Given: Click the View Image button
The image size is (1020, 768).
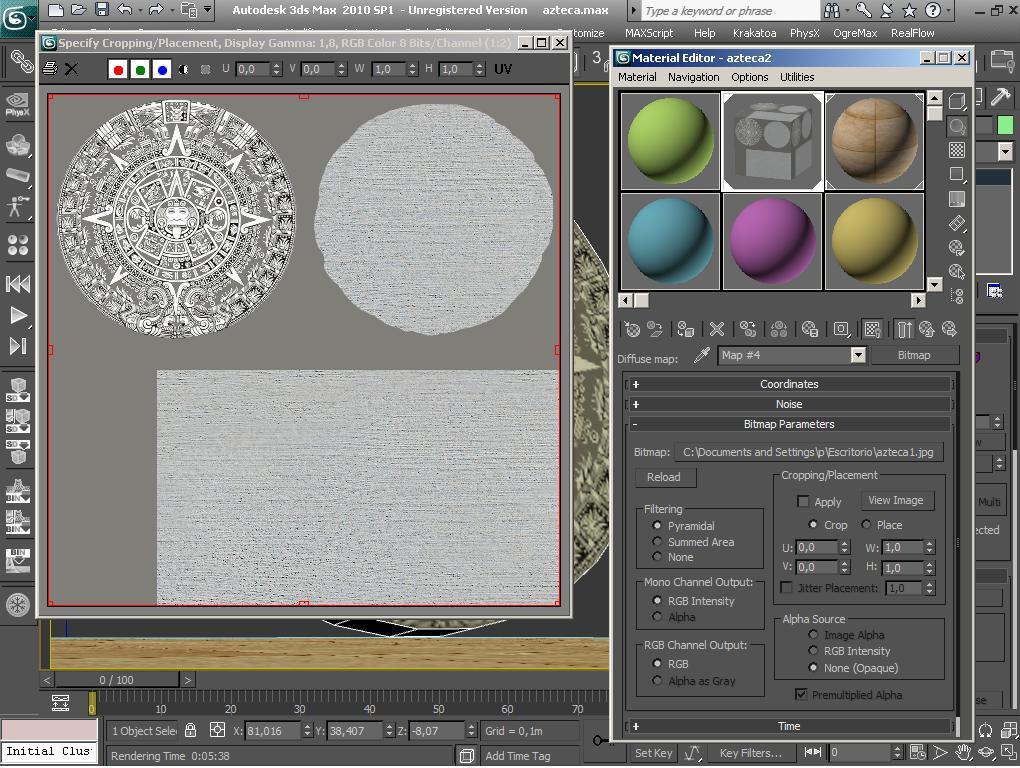Looking at the screenshot, I should 896,500.
